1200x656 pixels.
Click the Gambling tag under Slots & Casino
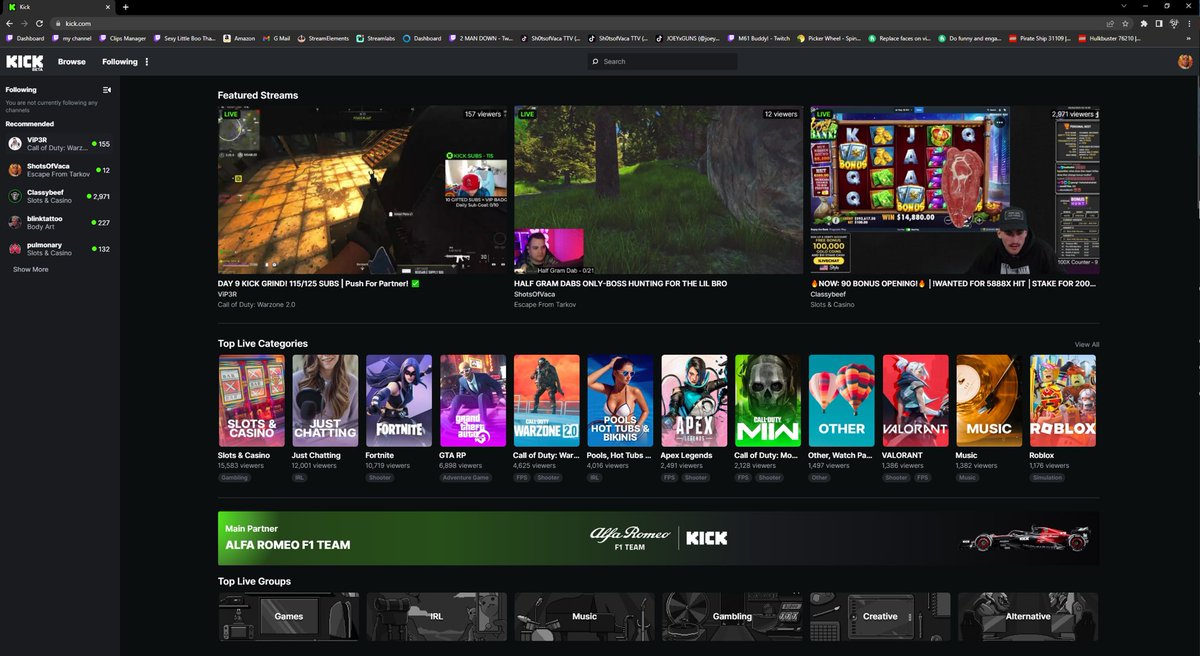click(235, 477)
